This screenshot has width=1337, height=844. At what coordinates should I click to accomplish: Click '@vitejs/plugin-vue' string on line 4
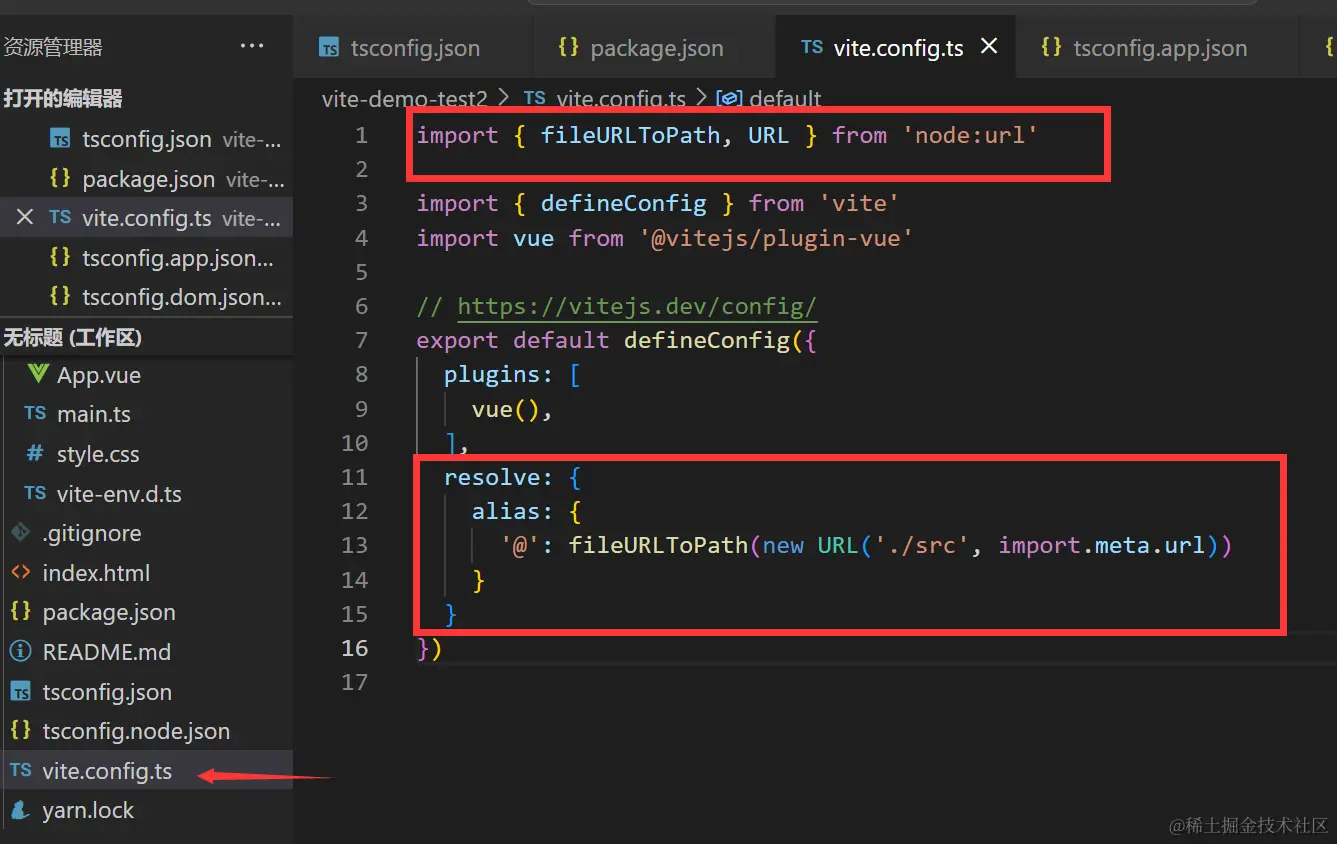776,238
